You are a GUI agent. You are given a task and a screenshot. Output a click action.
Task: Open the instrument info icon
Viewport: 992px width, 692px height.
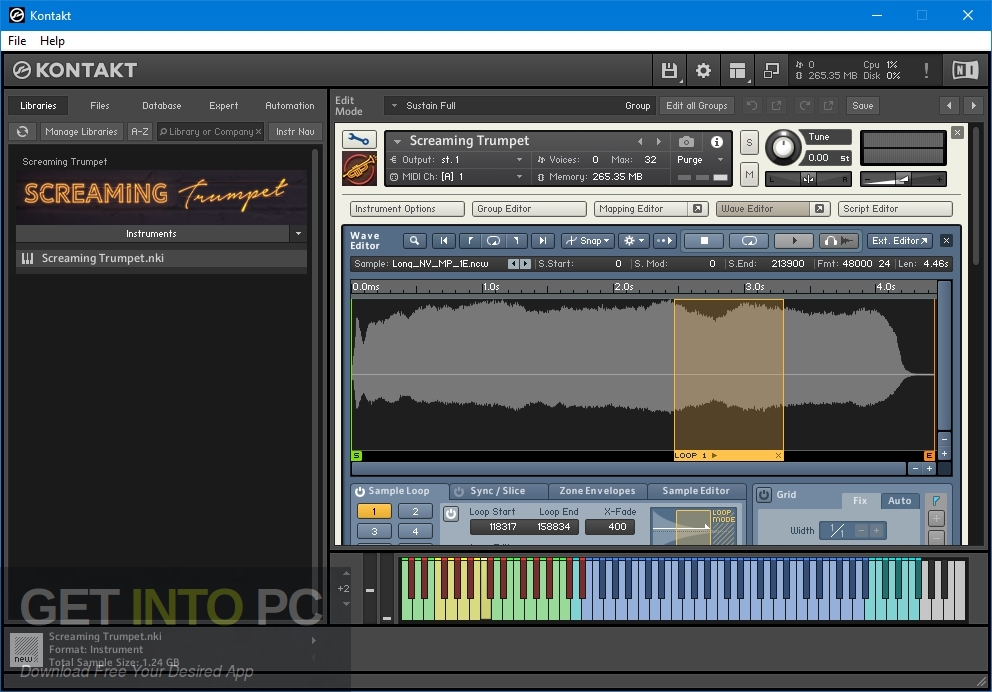coord(717,142)
